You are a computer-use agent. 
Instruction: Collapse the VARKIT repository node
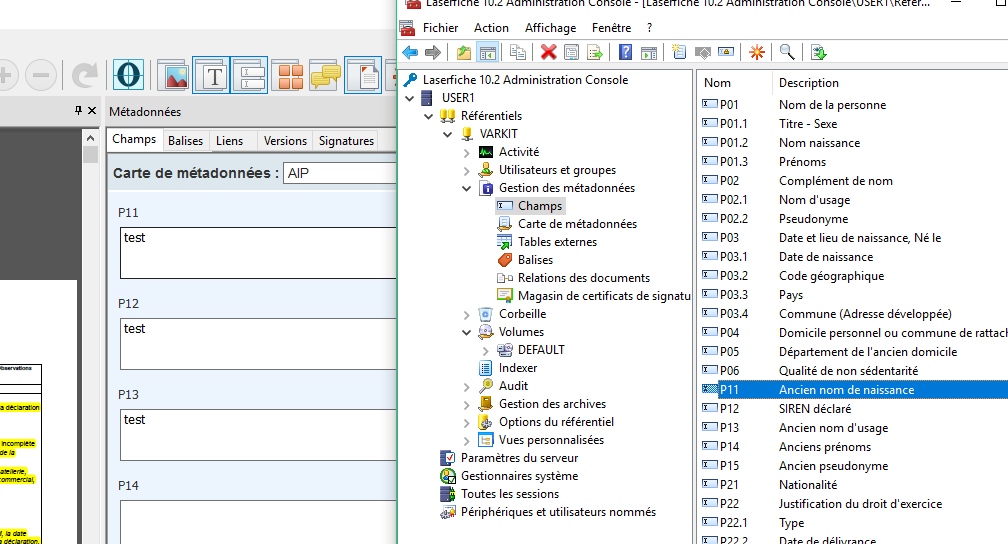(x=448, y=134)
